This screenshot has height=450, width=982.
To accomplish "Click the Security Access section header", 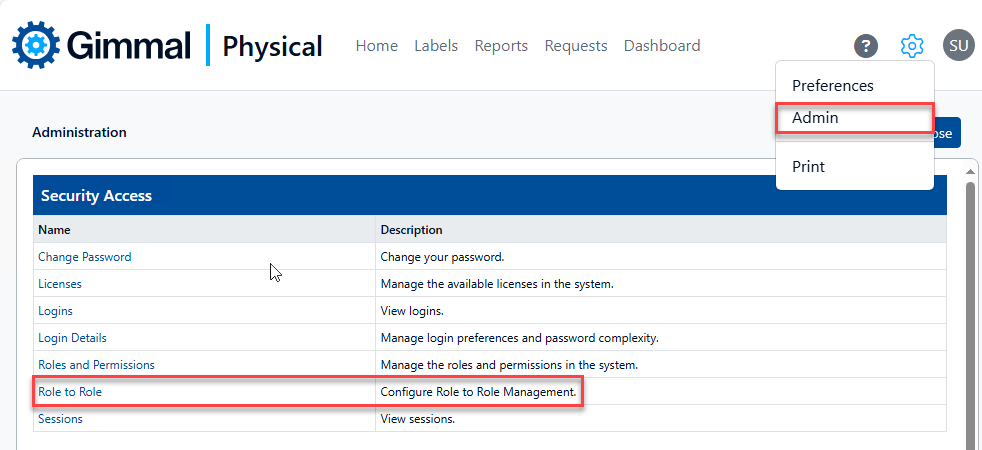I will 490,195.
